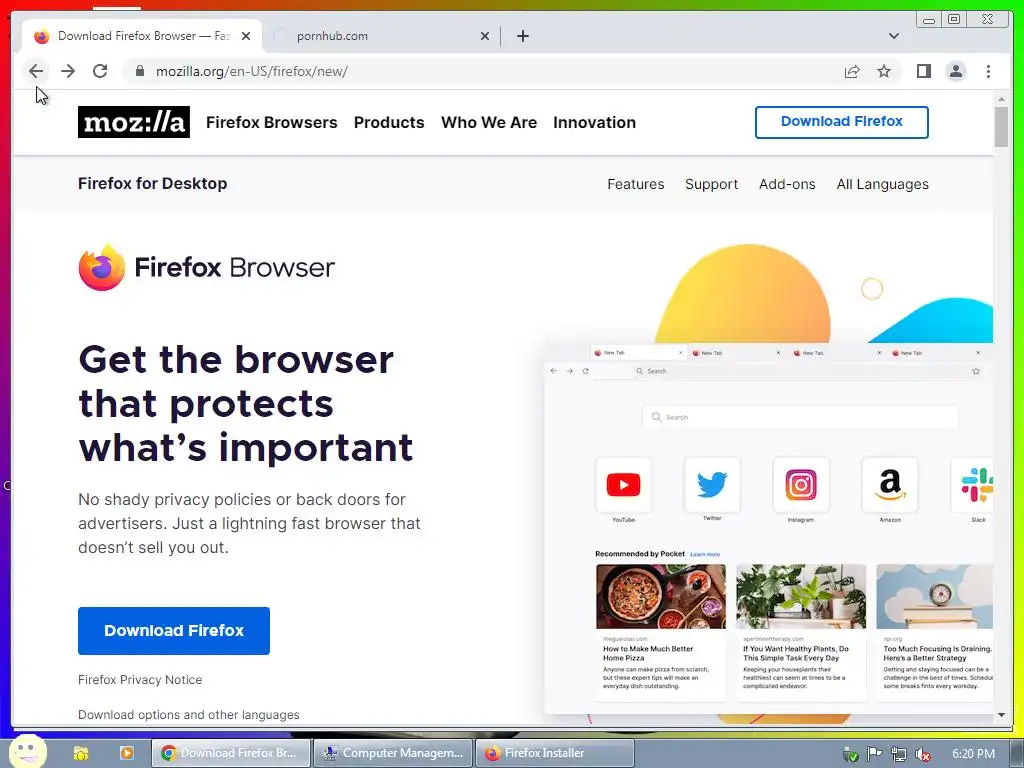Viewport: 1024px width, 768px height.
Task: Switch to the pornhub.com tab
Action: coord(381,36)
